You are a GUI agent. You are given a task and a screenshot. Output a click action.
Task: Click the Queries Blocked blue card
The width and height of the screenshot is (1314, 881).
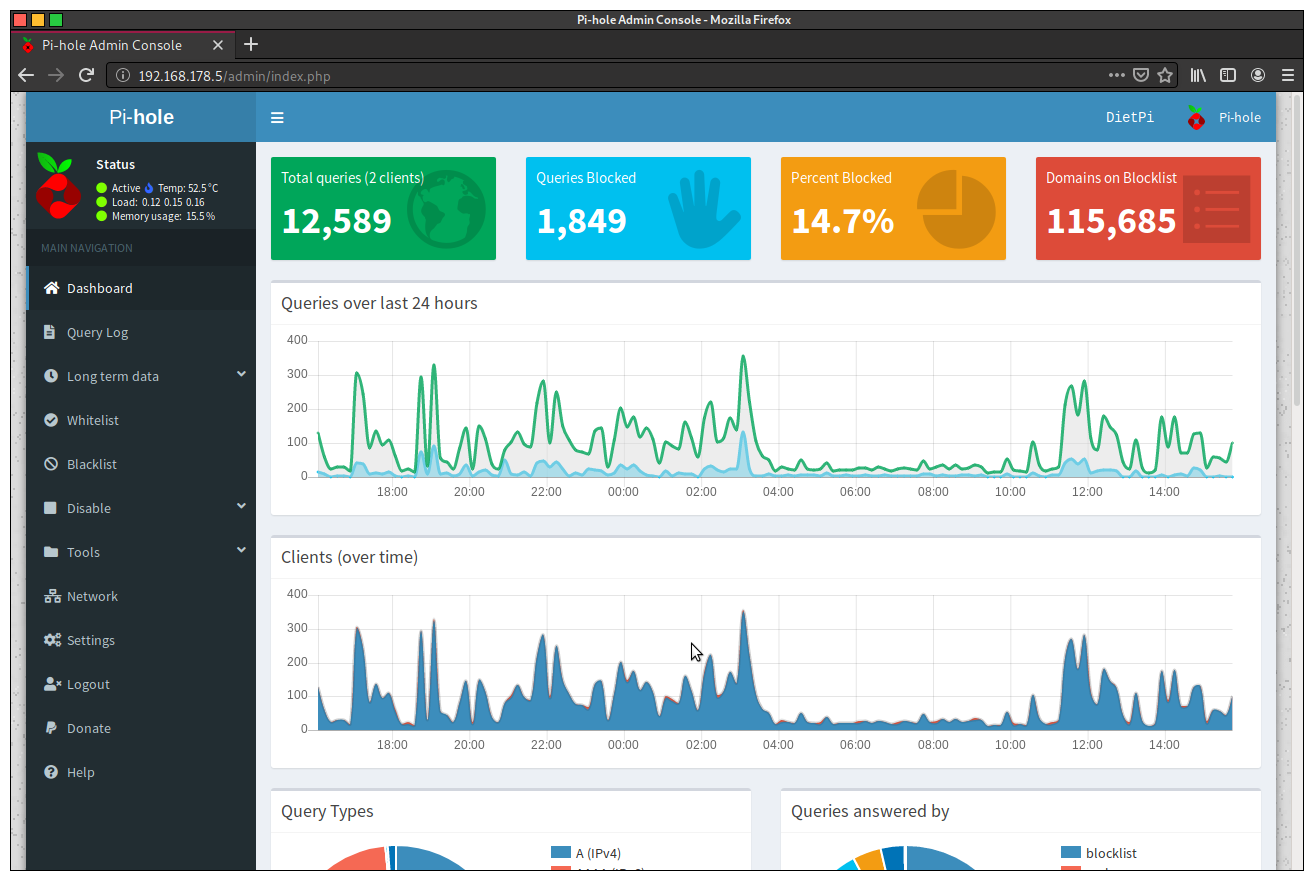(638, 208)
